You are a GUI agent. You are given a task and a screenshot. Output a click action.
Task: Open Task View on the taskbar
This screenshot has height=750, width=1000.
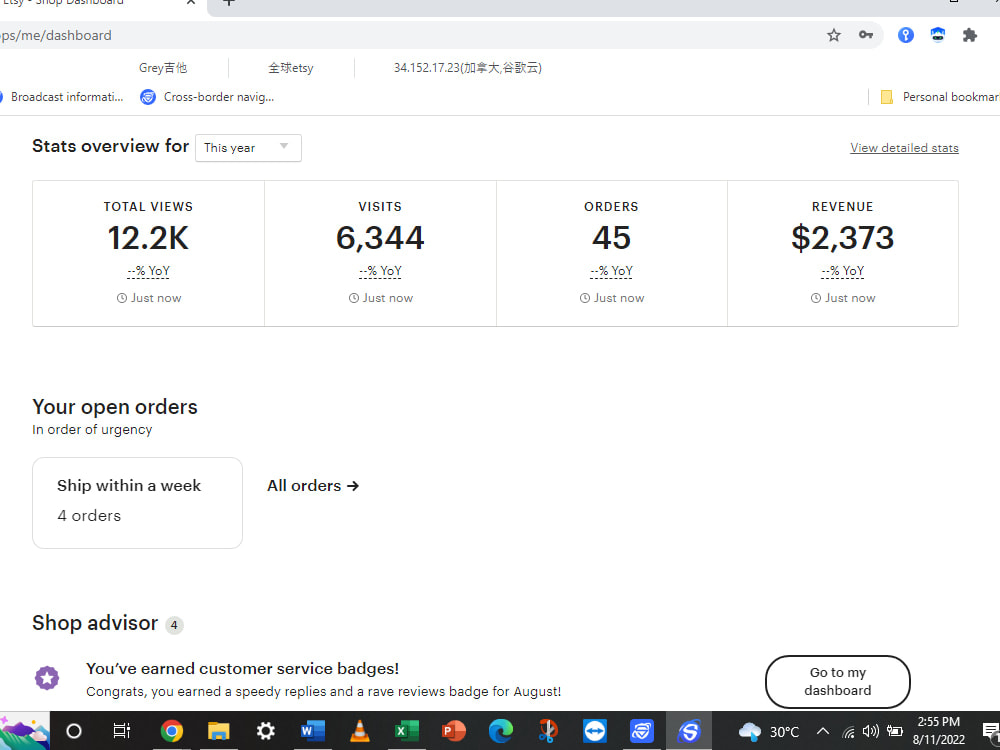click(121, 731)
